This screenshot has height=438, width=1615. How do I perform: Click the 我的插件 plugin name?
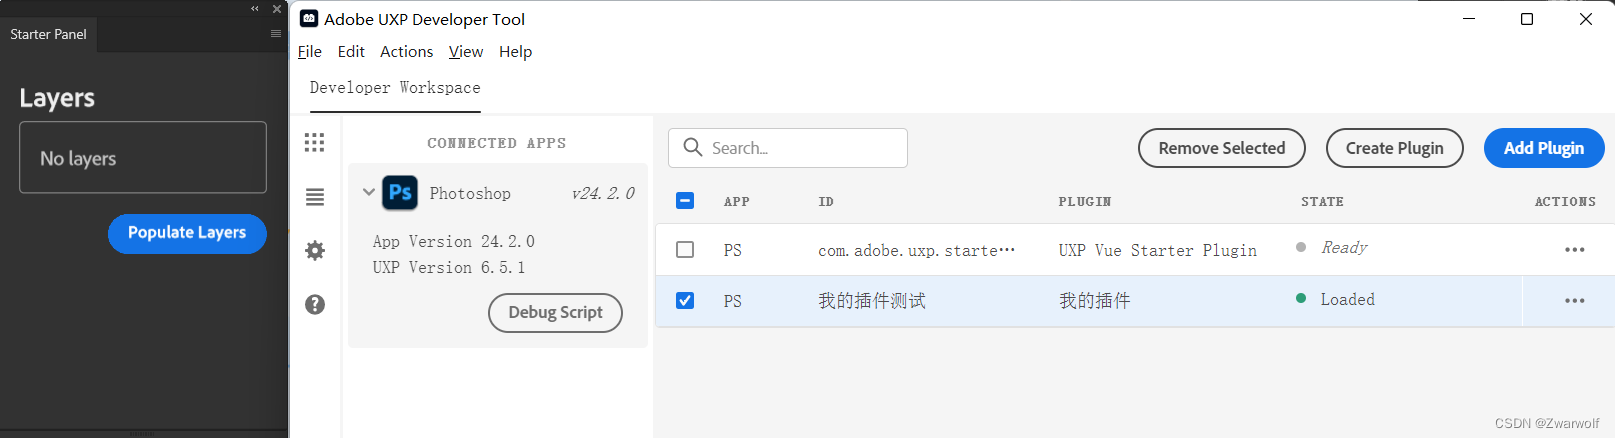(1095, 300)
